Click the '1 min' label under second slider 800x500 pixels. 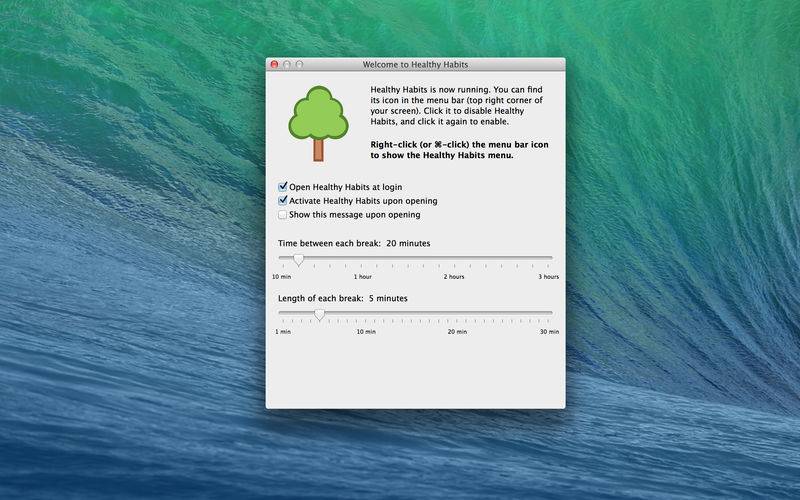(x=283, y=332)
